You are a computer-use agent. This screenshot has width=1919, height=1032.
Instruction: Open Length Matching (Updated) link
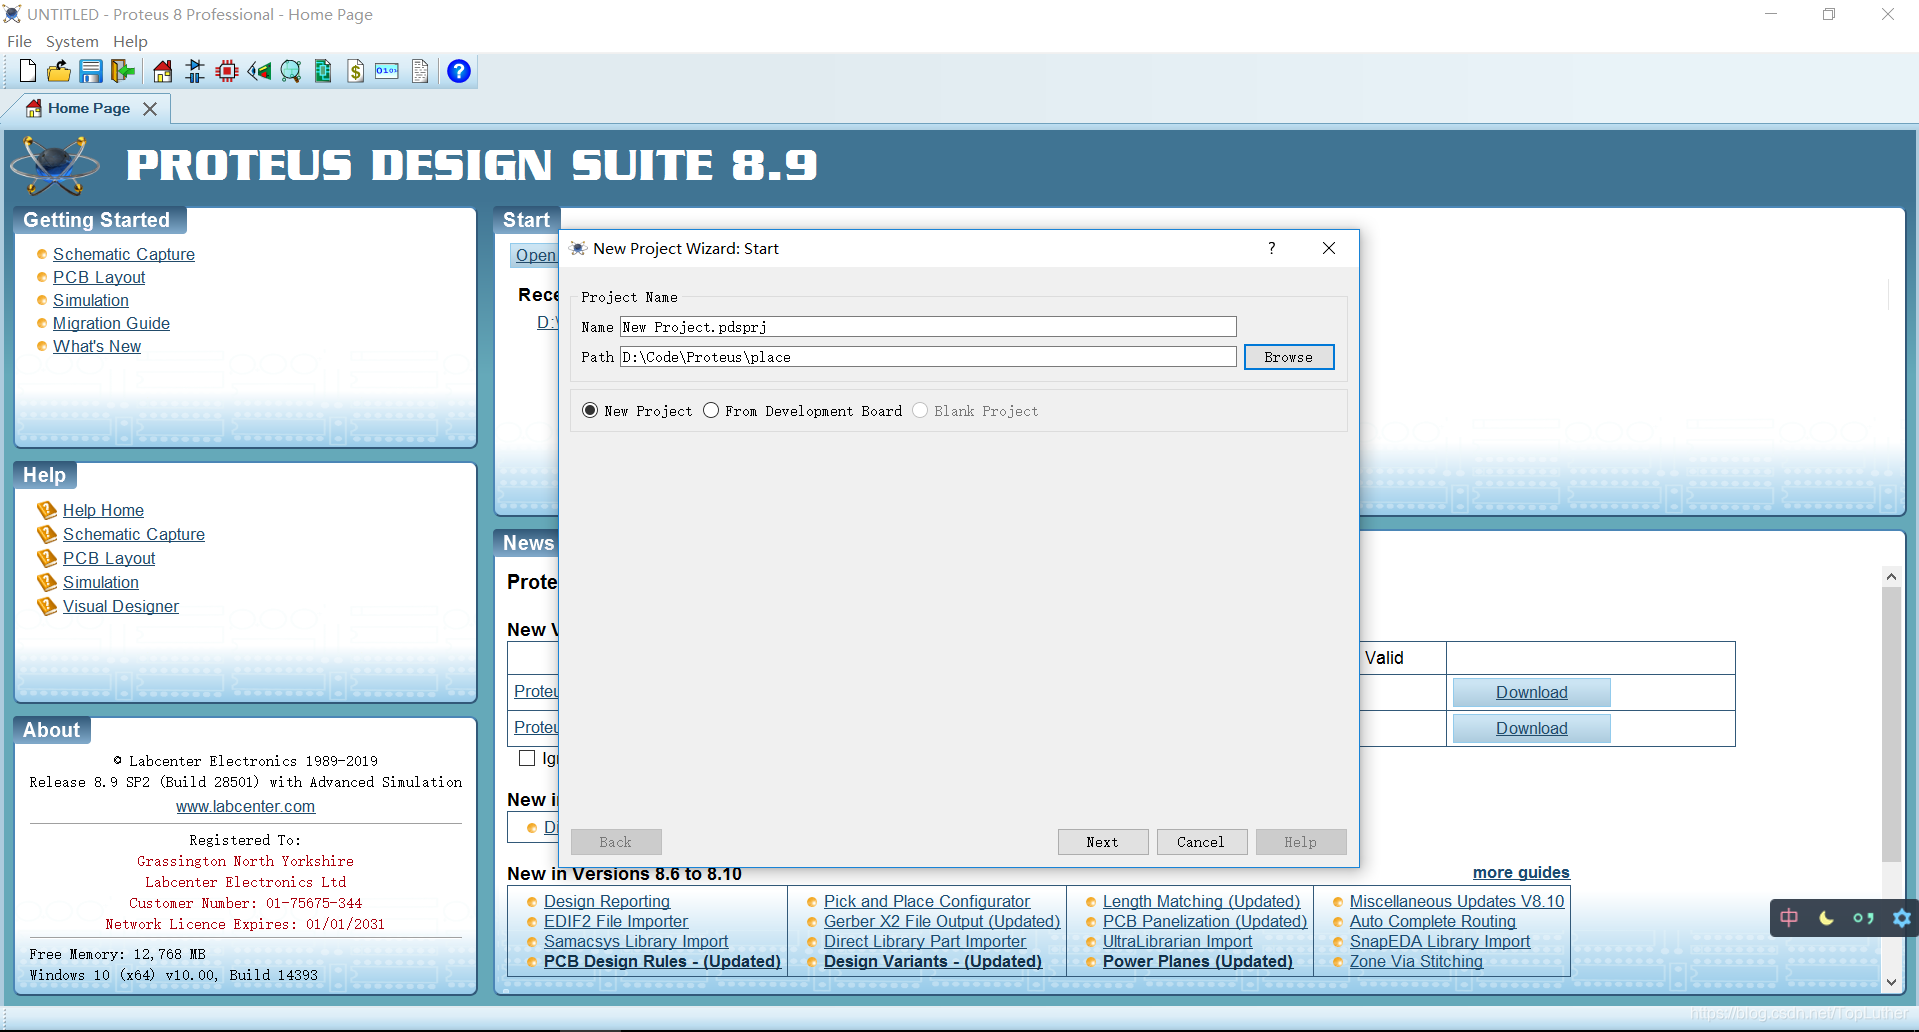click(1201, 901)
